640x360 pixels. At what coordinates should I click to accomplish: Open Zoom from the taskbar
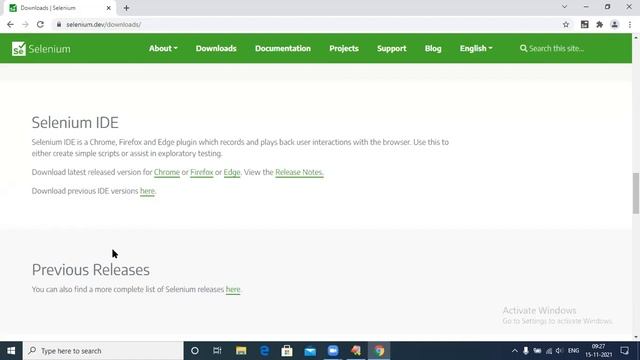pos(333,351)
